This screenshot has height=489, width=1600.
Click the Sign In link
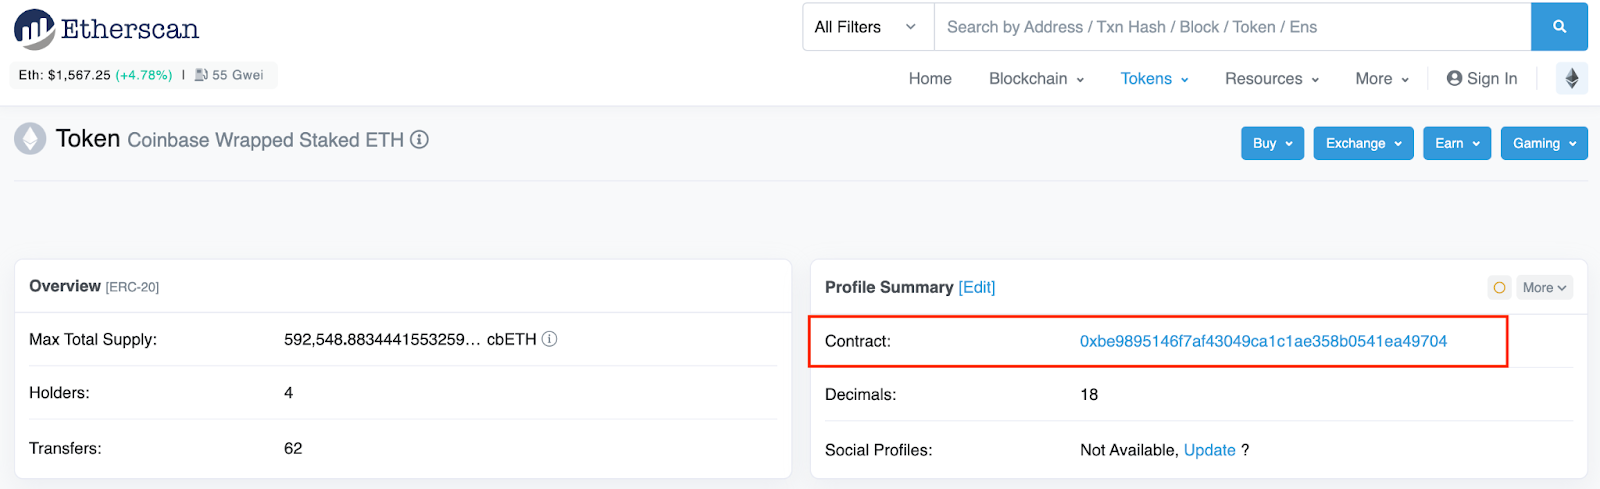pos(1482,79)
